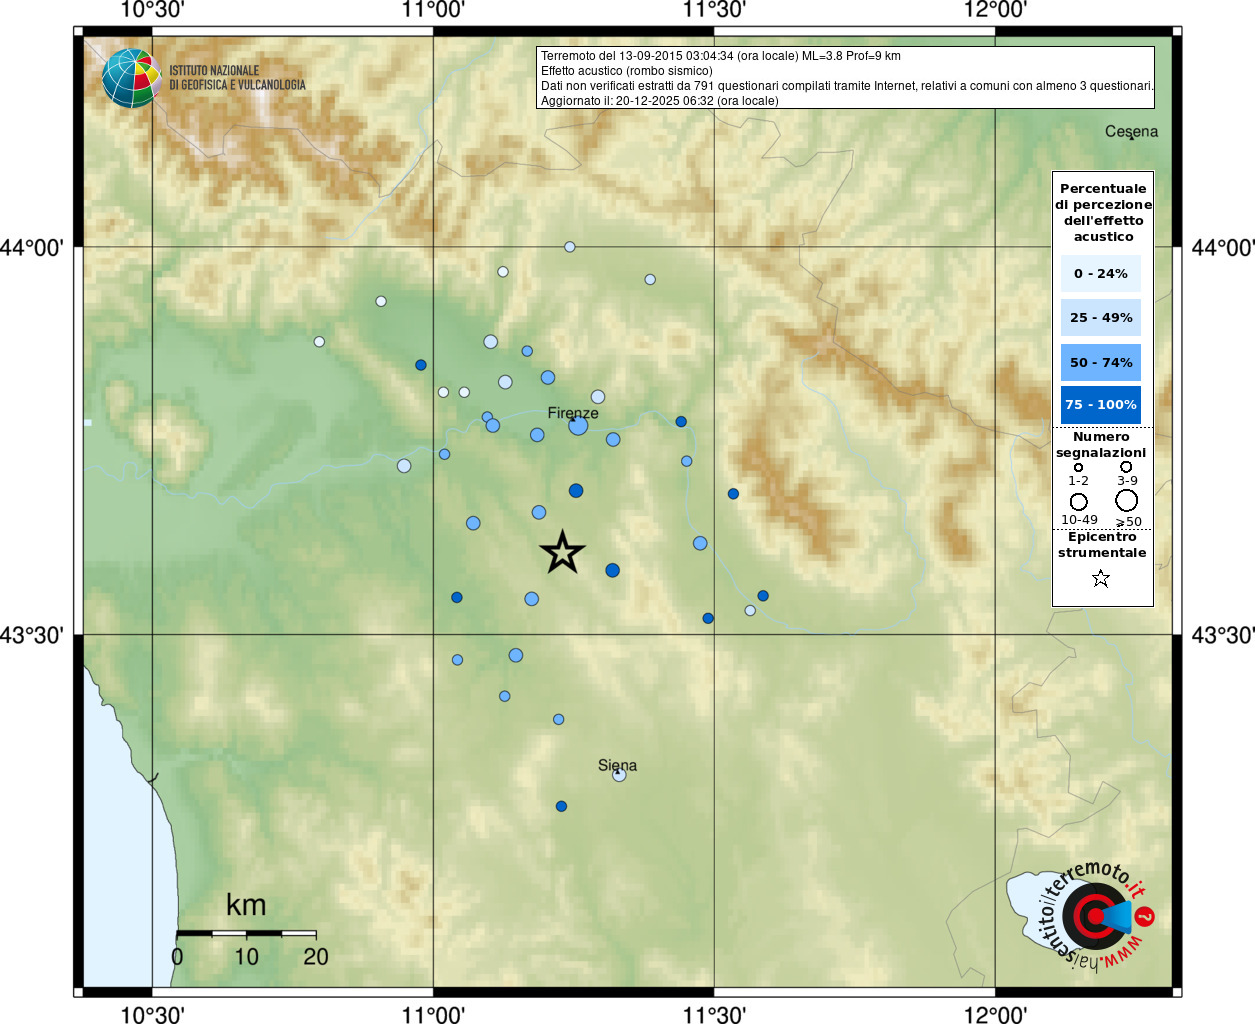1255x1024 pixels.
Task: Click the 3-9 reports circle in legend
Action: (x=1126, y=466)
